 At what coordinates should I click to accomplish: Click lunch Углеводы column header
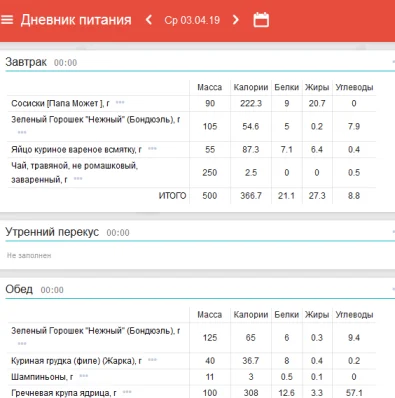[354, 315]
